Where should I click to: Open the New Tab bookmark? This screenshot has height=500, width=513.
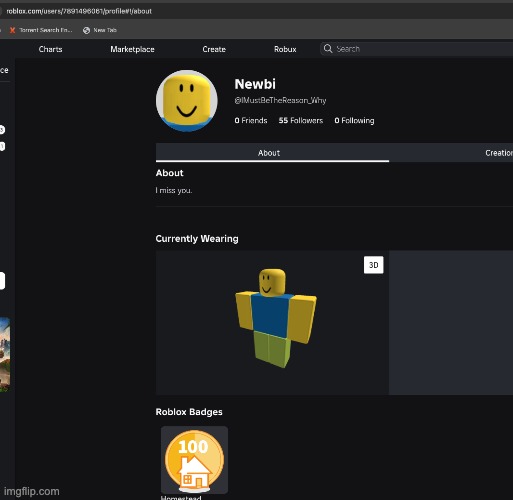(100, 30)
